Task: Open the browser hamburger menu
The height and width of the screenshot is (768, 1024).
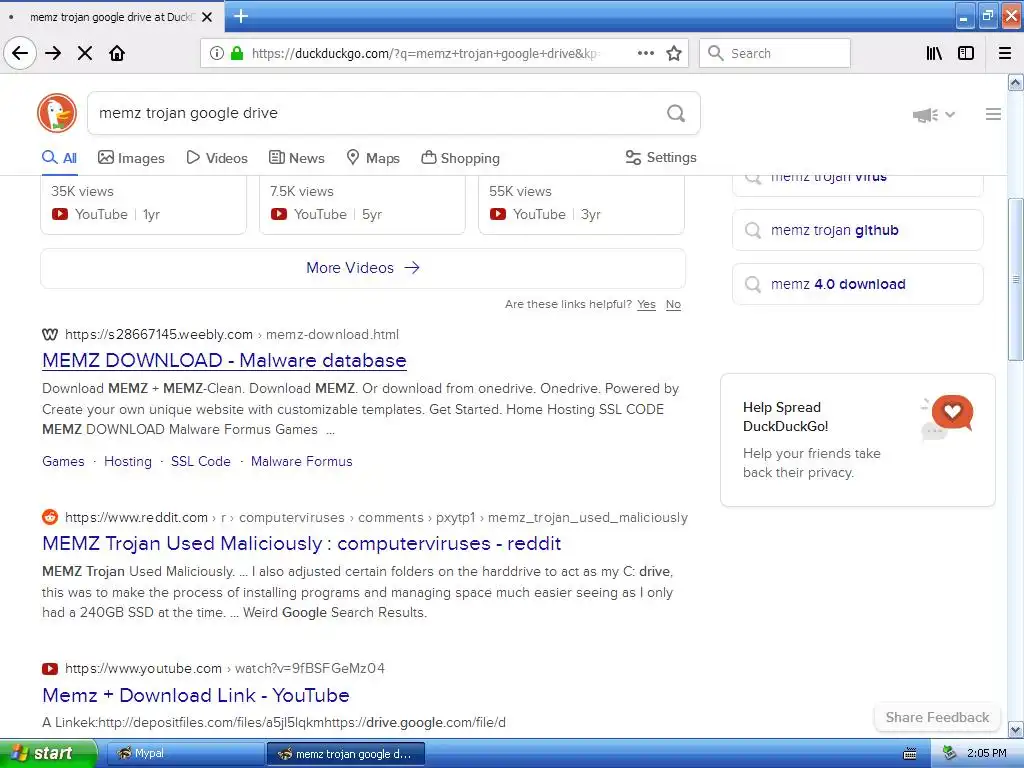Action: tap(1005, 53)
